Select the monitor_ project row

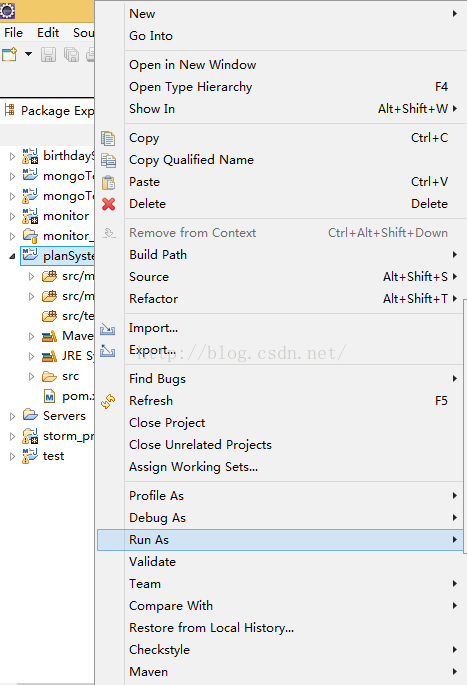click(47, 236)
